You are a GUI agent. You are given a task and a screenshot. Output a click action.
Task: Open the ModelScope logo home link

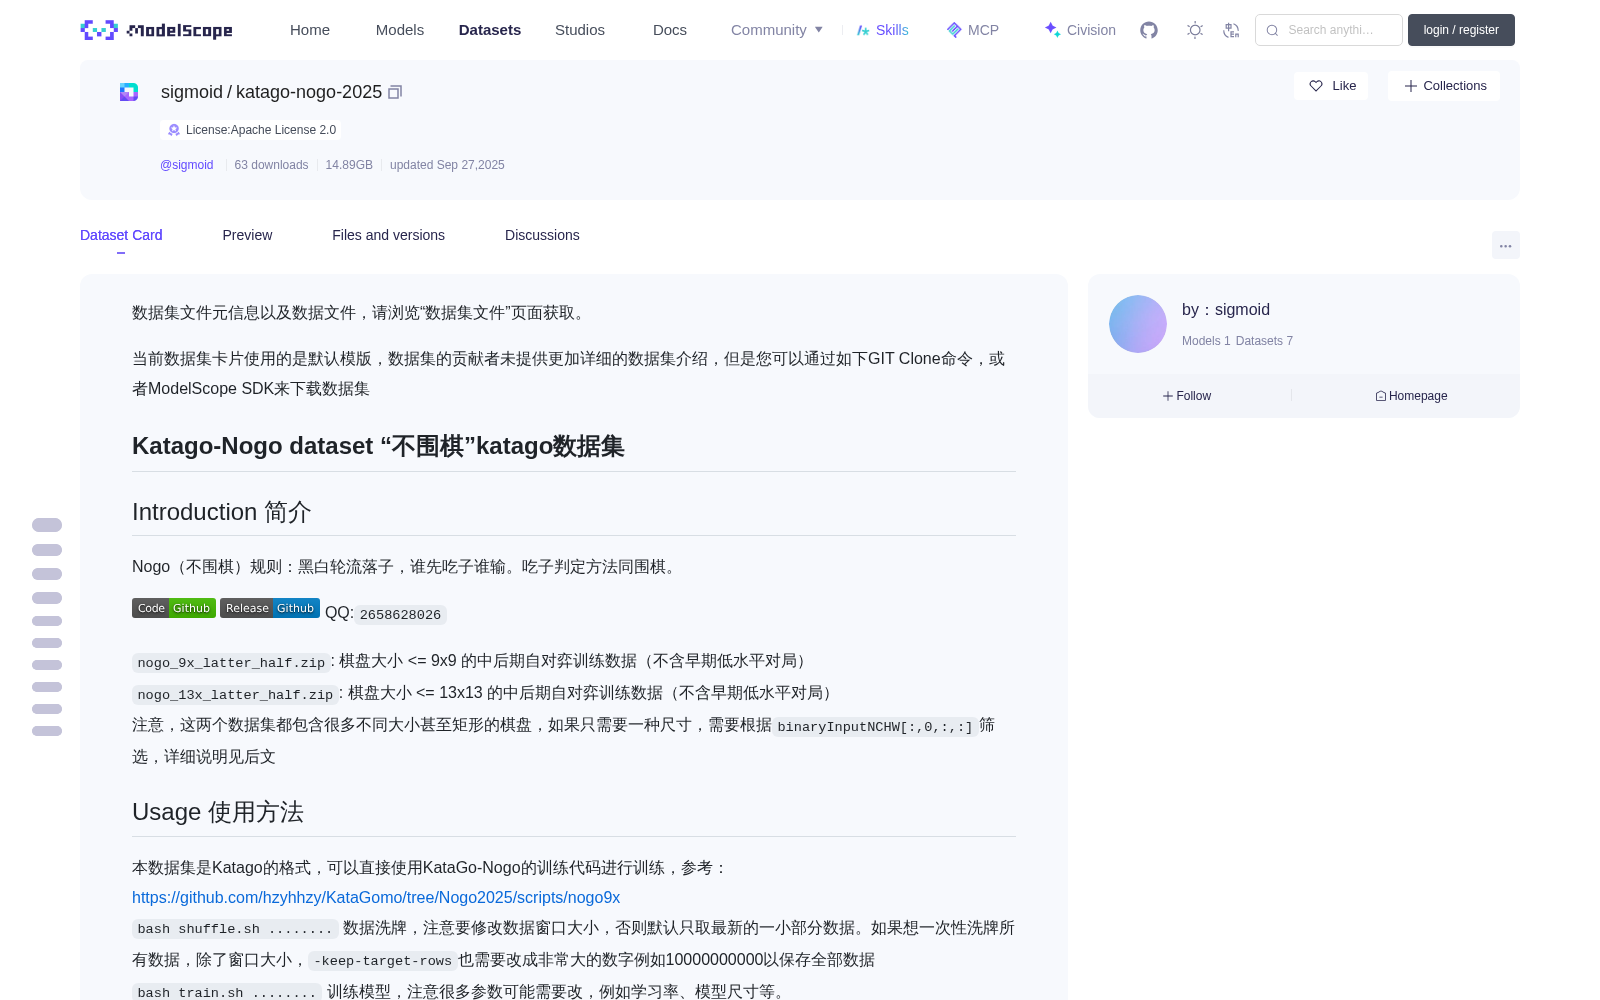pyautogui.click(x=156, y=30)
